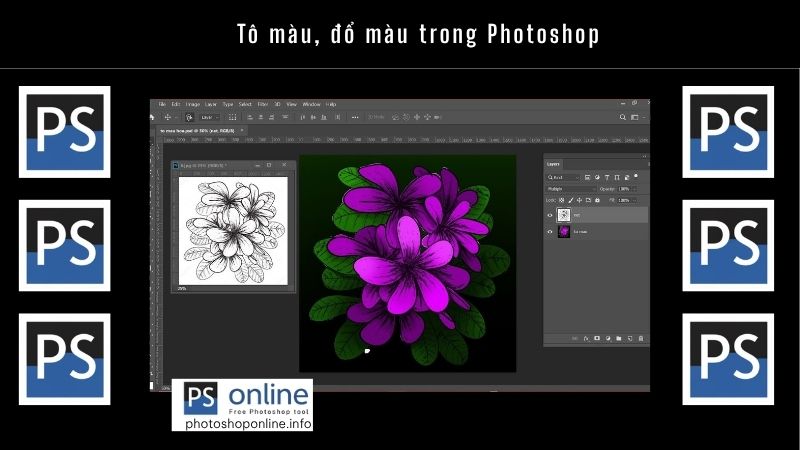Screen dimensions: 800x450
Task: Click the search magnifier icon in options bar
Action: [623, 117]
